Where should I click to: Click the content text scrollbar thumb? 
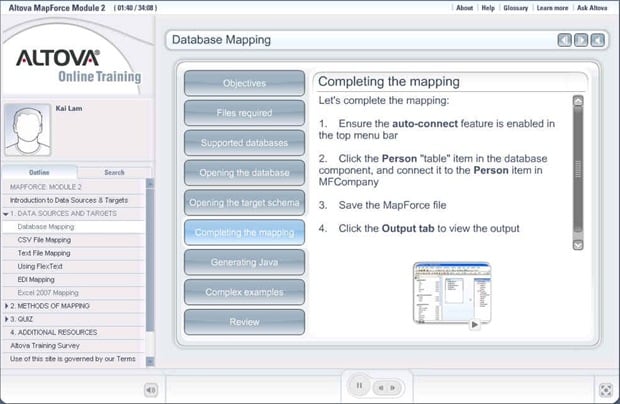(x=578, y=170)
